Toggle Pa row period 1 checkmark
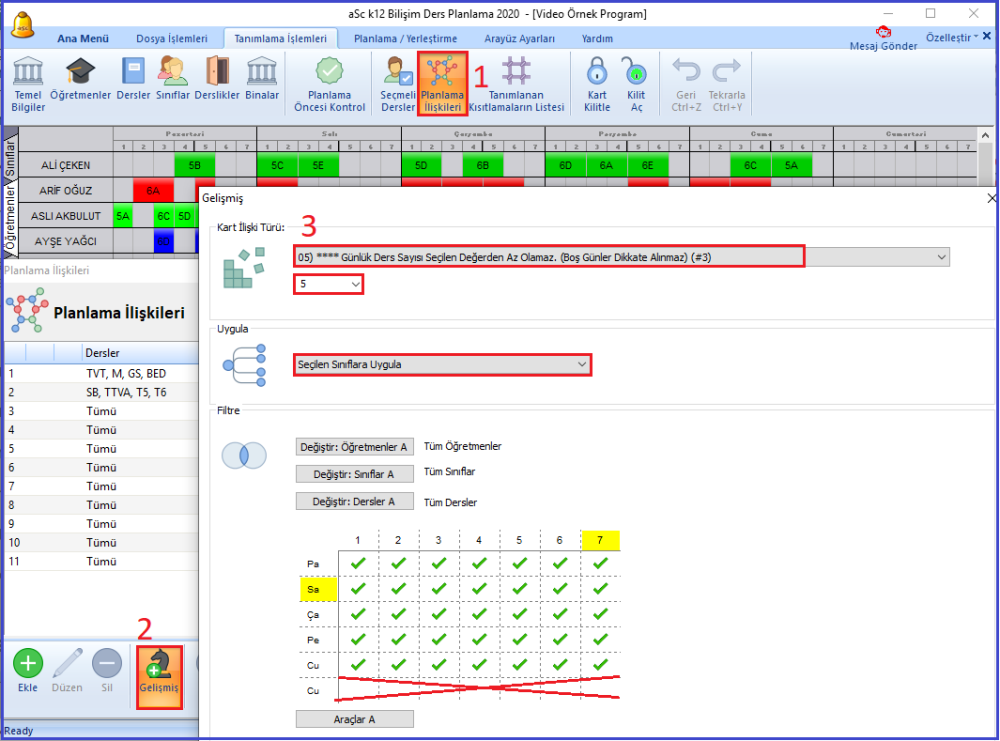Screen dimensions: 1000x741 358,564
